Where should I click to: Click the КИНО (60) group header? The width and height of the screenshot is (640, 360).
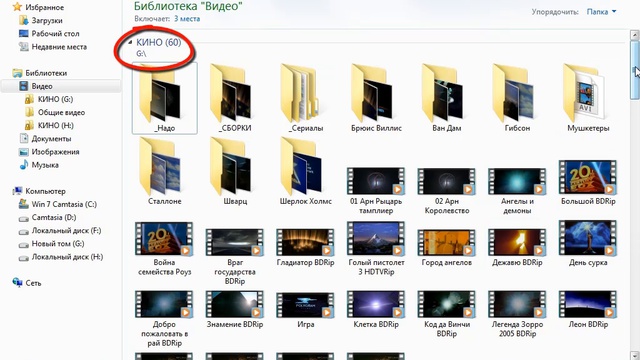(x=158, y=42)
